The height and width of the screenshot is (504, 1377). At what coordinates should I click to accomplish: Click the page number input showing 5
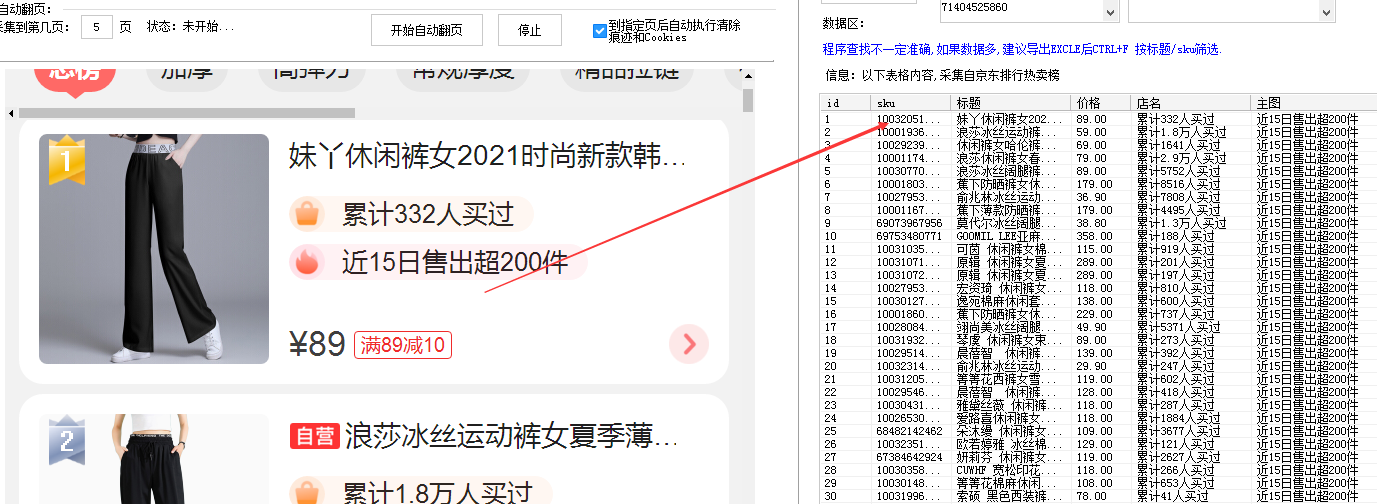96,27
